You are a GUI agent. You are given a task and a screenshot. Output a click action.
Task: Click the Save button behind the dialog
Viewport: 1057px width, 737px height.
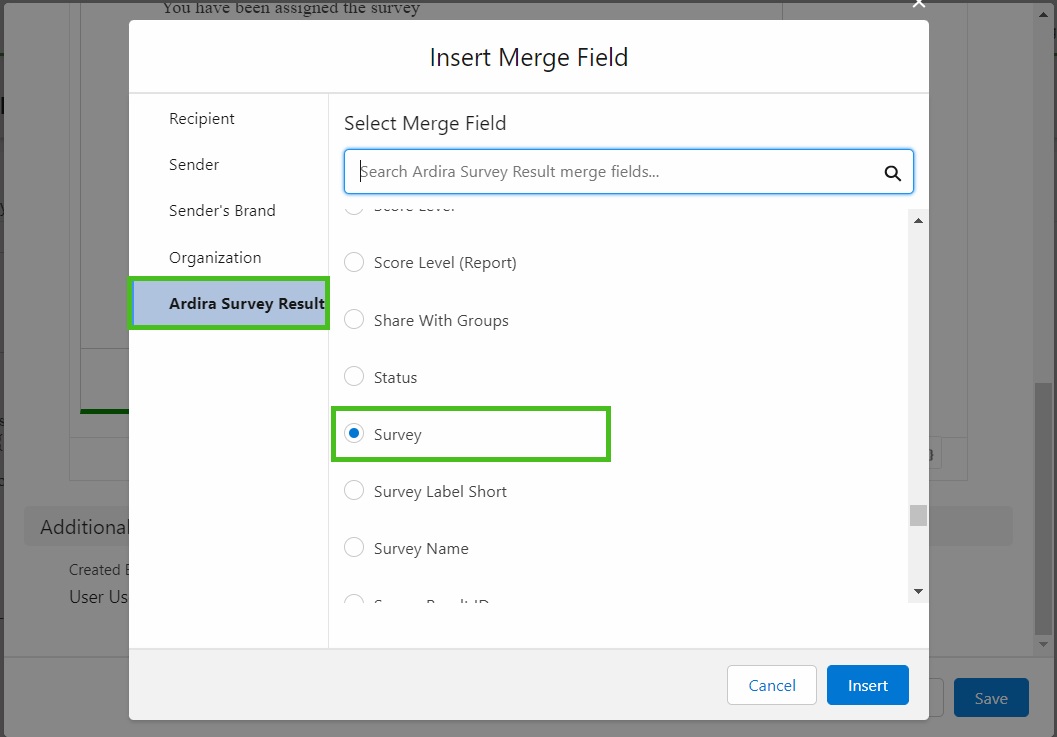pos(990,699)
